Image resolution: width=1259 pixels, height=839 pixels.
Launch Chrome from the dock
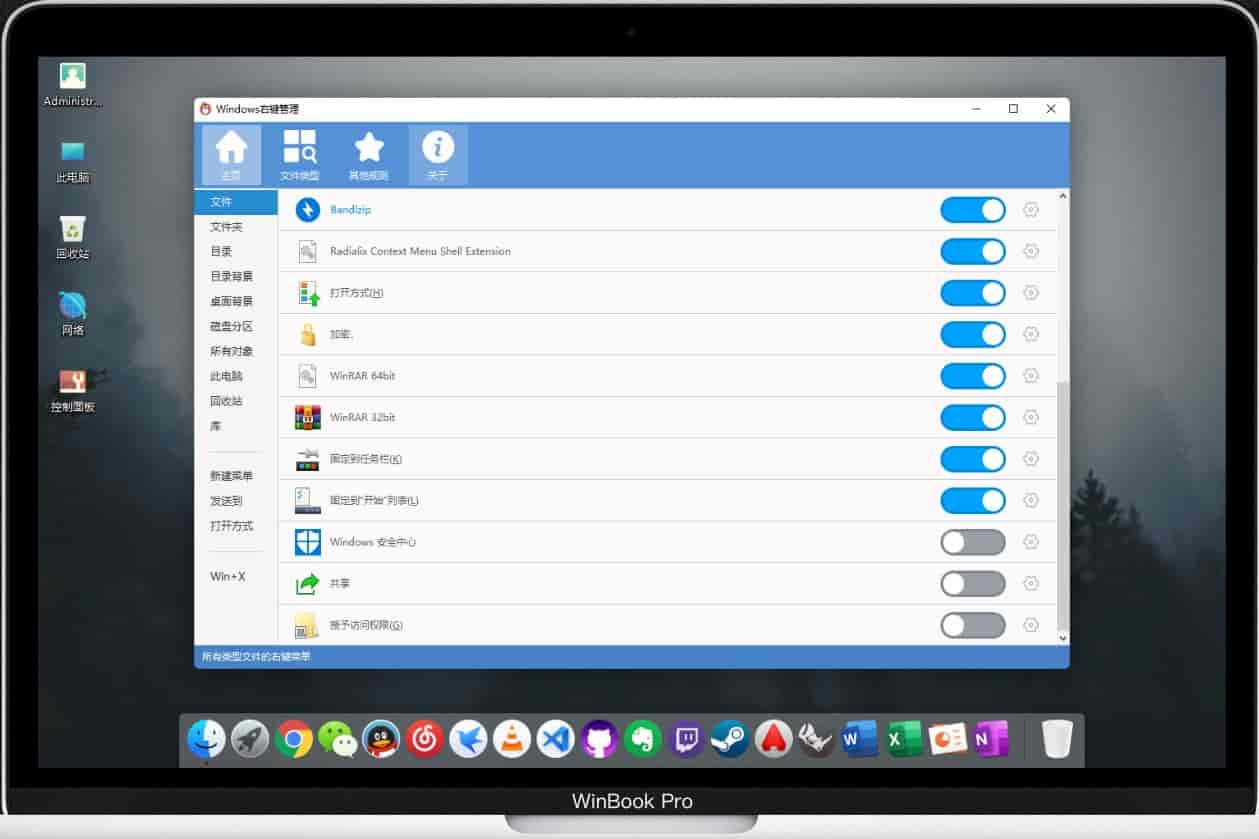click(294, 740)
